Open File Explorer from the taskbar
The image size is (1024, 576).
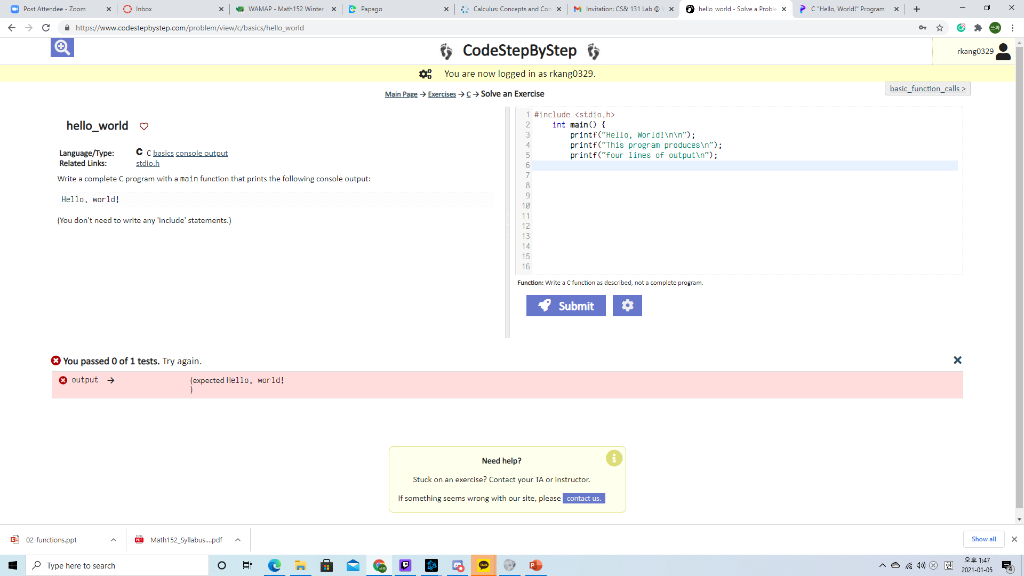coord(300,566)
